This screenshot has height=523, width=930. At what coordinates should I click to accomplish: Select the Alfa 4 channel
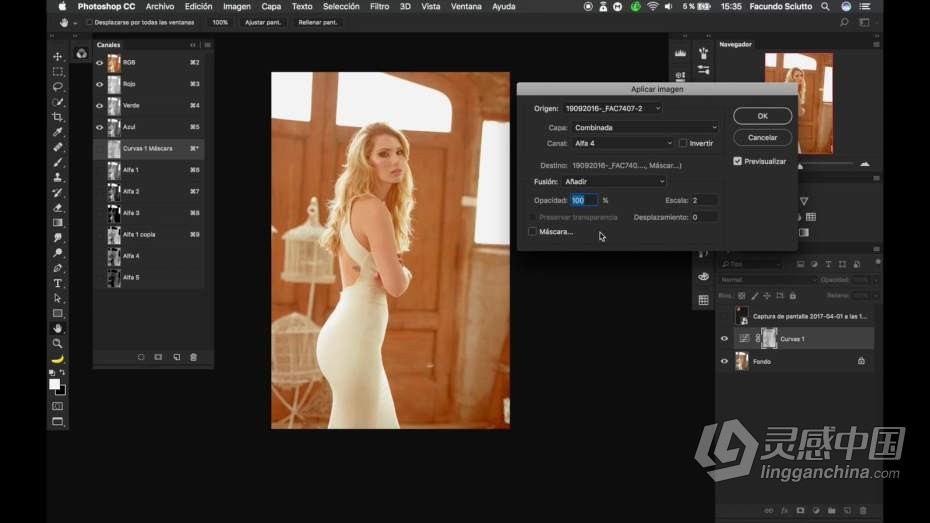coord(148,256)
